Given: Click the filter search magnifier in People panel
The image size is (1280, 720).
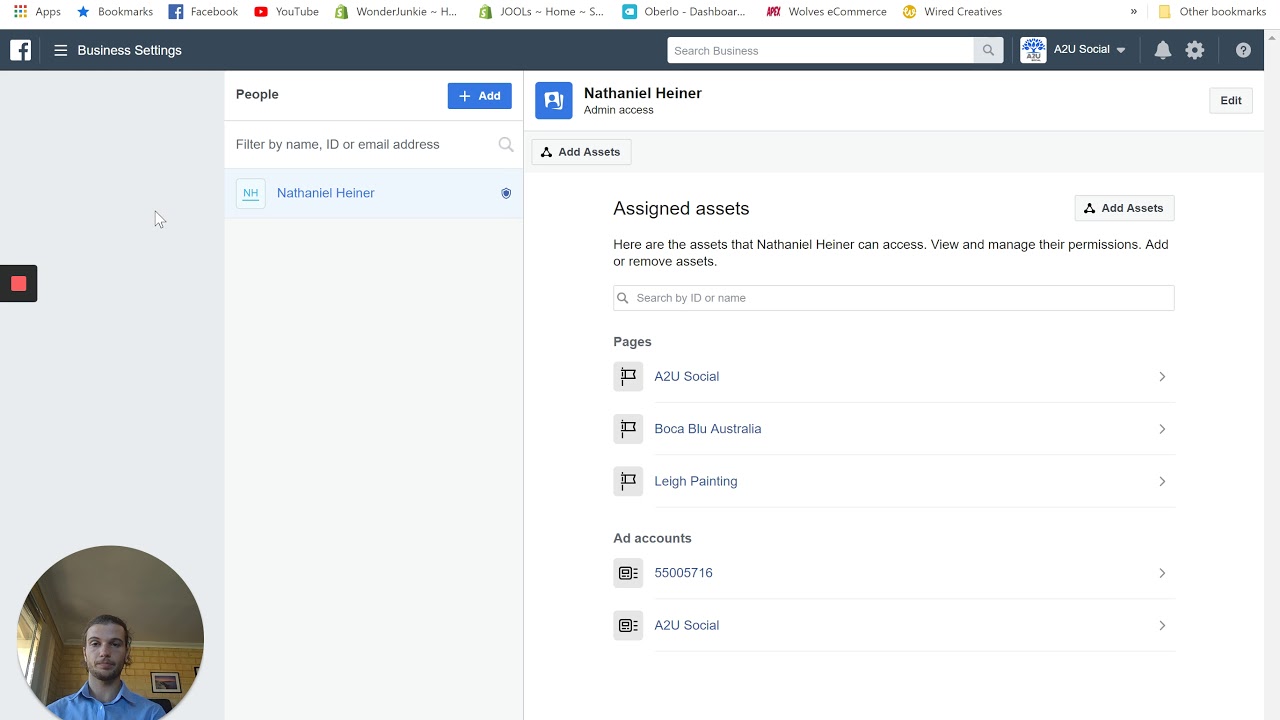Looking at the screenshot, I should 506,145.
